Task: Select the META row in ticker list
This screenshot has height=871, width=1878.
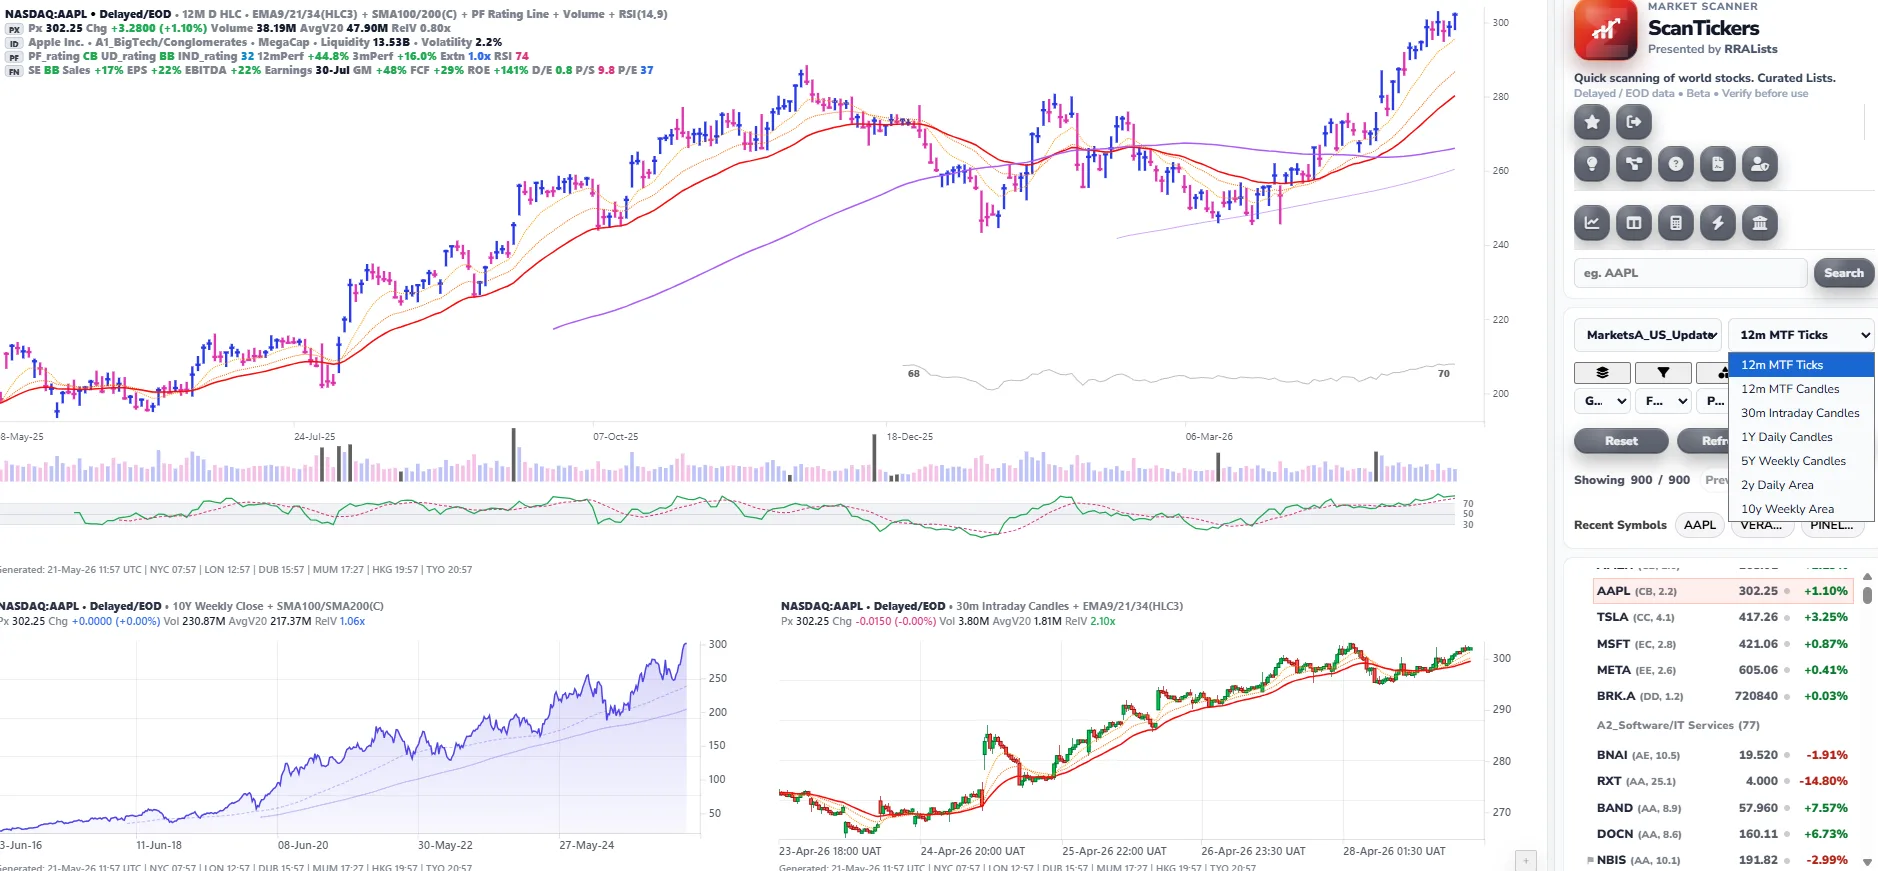Action: click(1723, 670)
